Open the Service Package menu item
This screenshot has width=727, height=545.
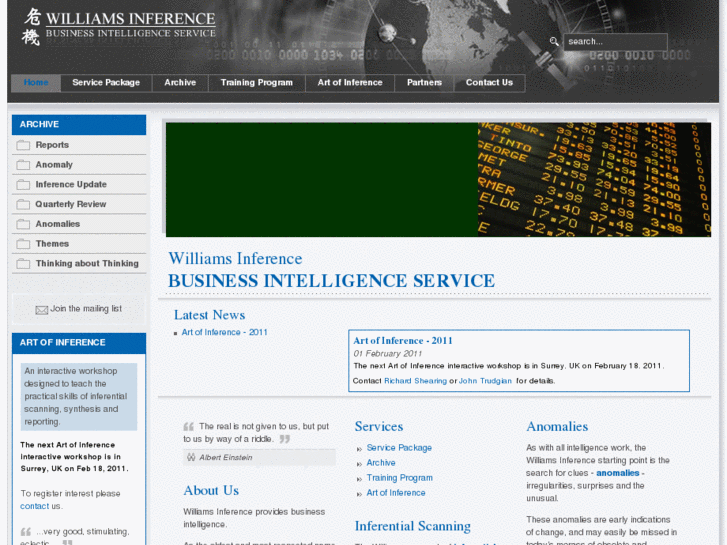pyautogui.click(x=106, y=83)
